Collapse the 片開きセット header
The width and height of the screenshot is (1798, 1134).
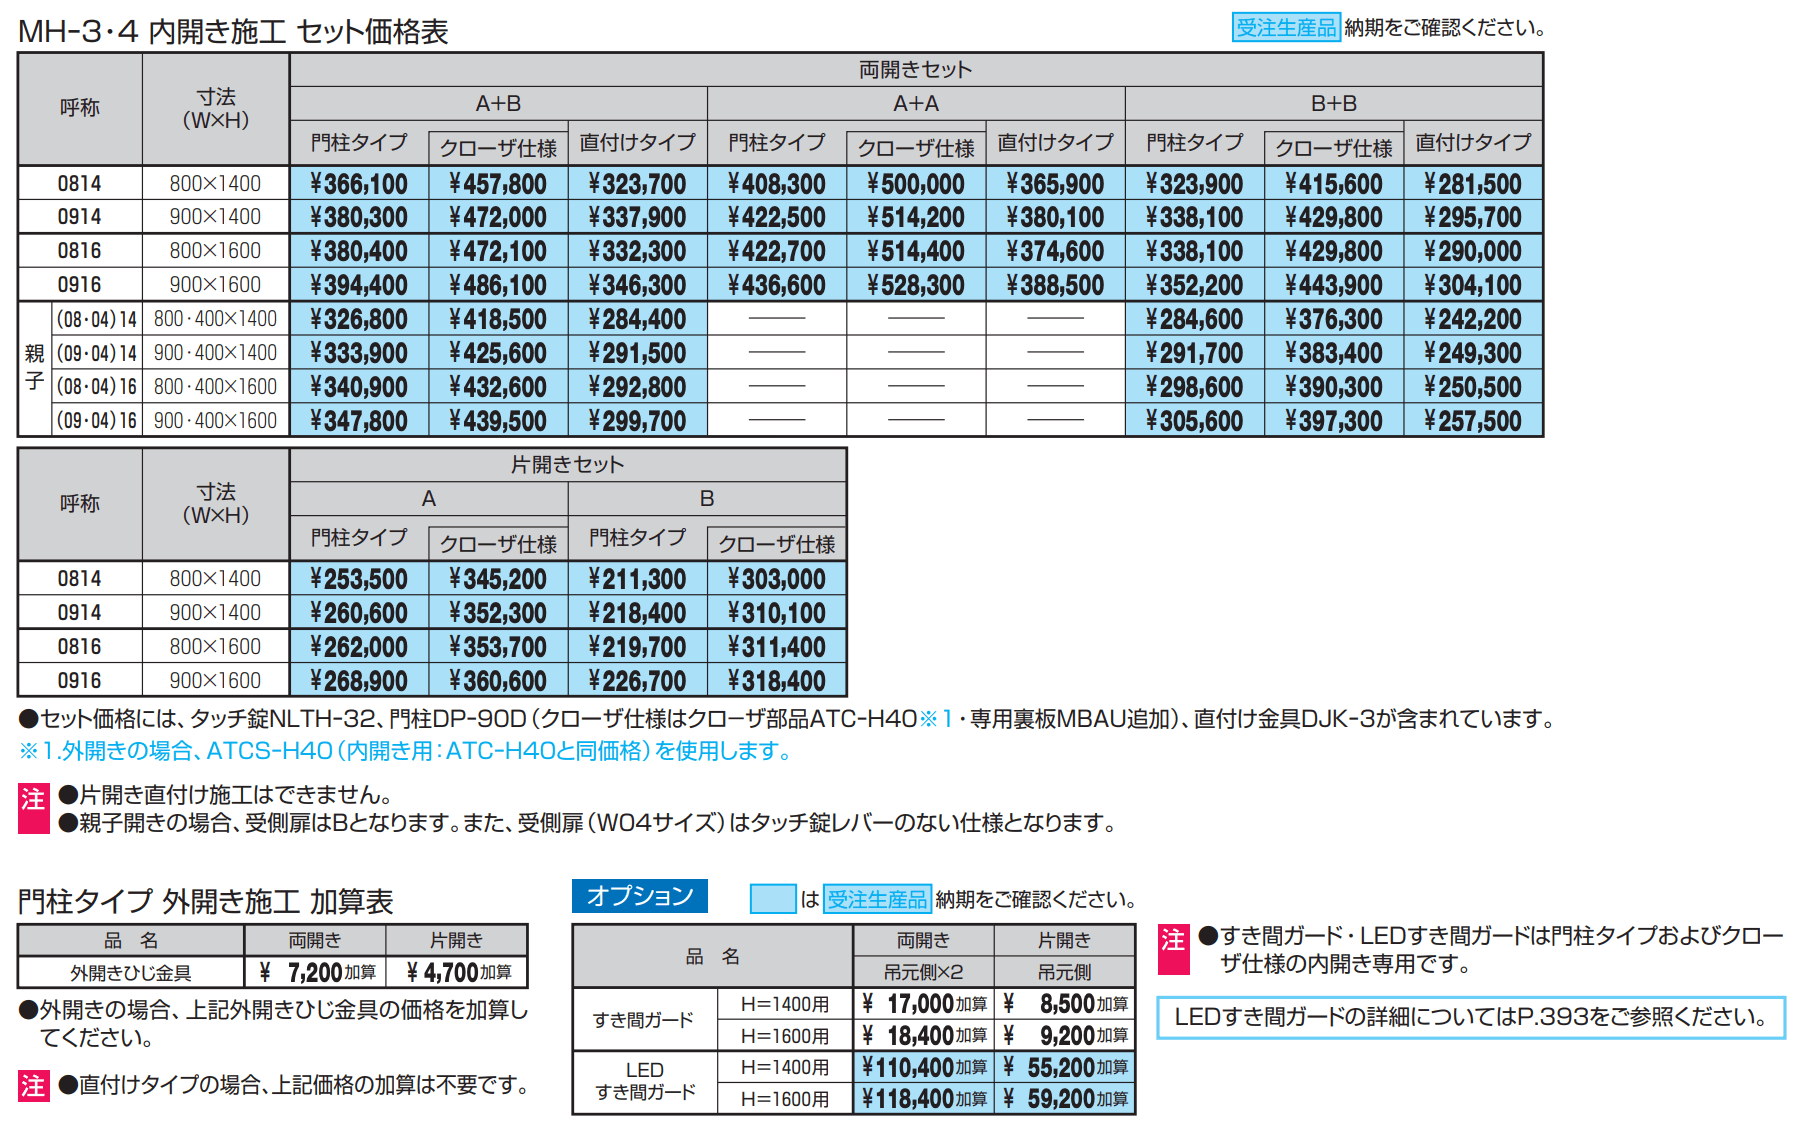(x=567, y=464)
